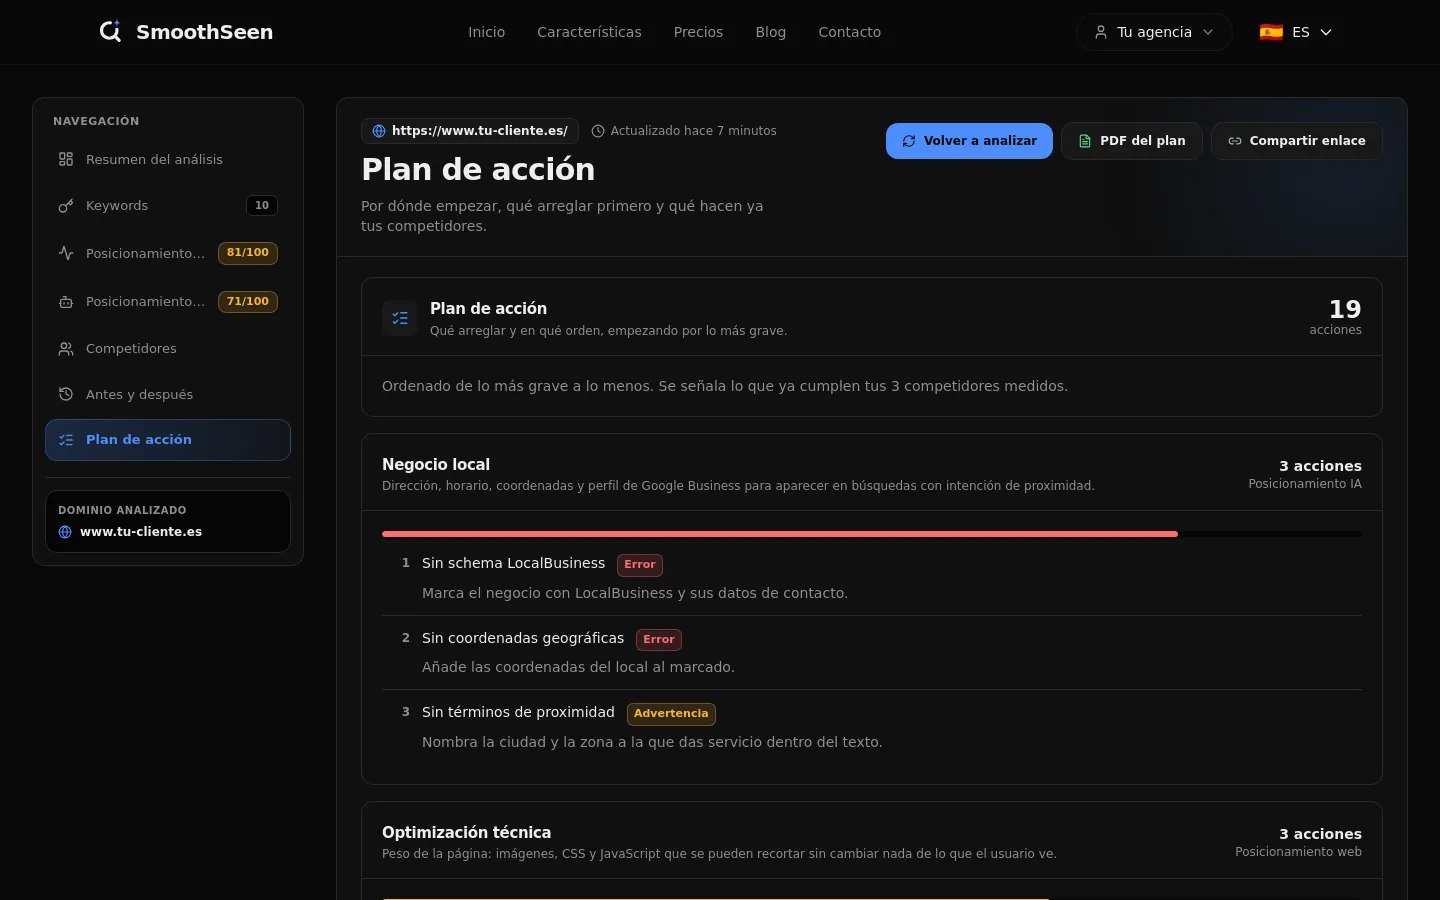Viewport: 1440px width, 900px height.
Task: Open Resumen del análisis in sidebar
Action: 168,159
